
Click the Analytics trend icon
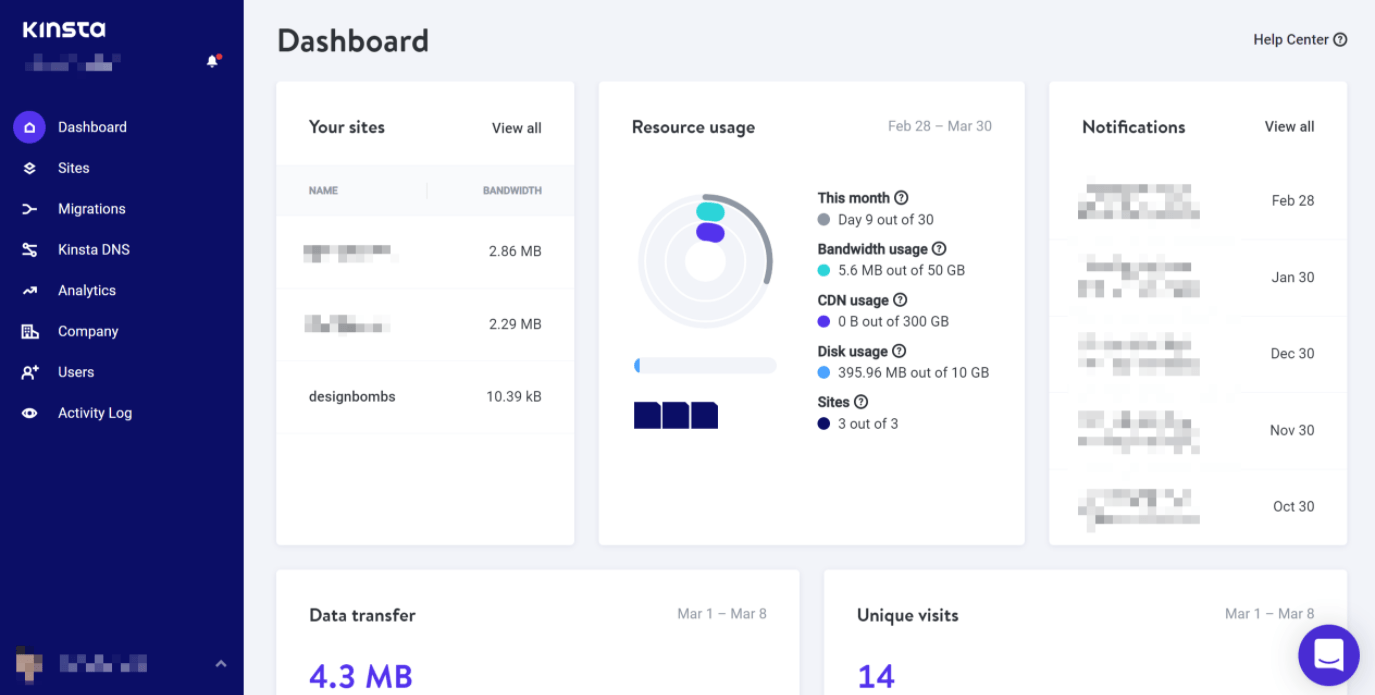[29, 291]
